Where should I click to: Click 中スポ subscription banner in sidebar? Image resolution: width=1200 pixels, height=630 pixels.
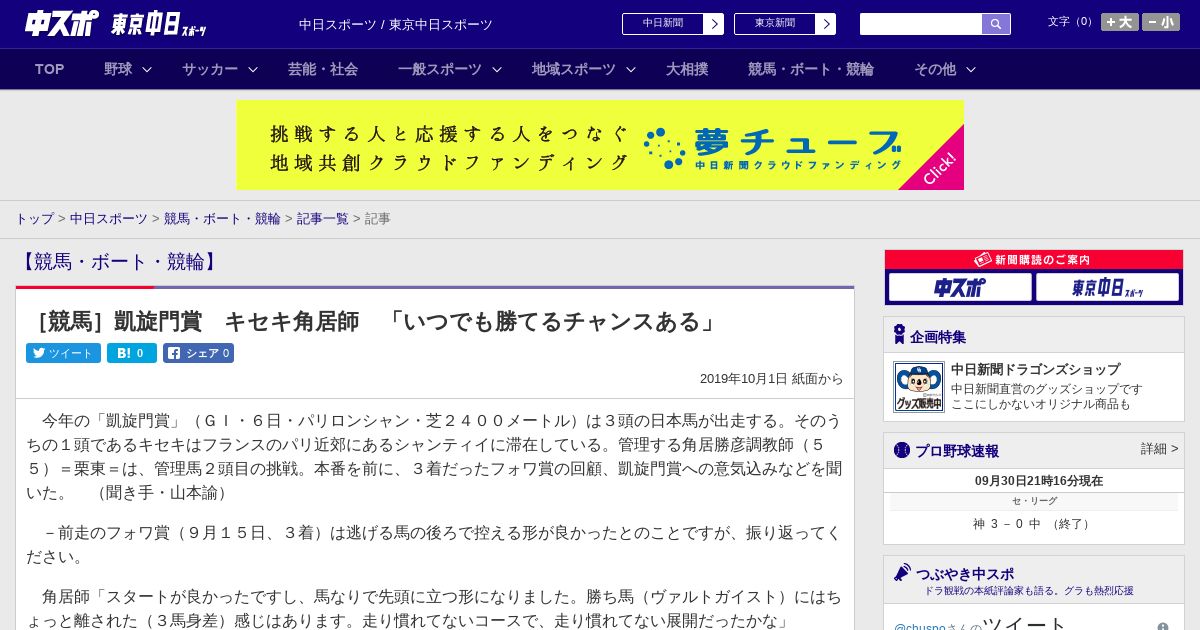960,288
